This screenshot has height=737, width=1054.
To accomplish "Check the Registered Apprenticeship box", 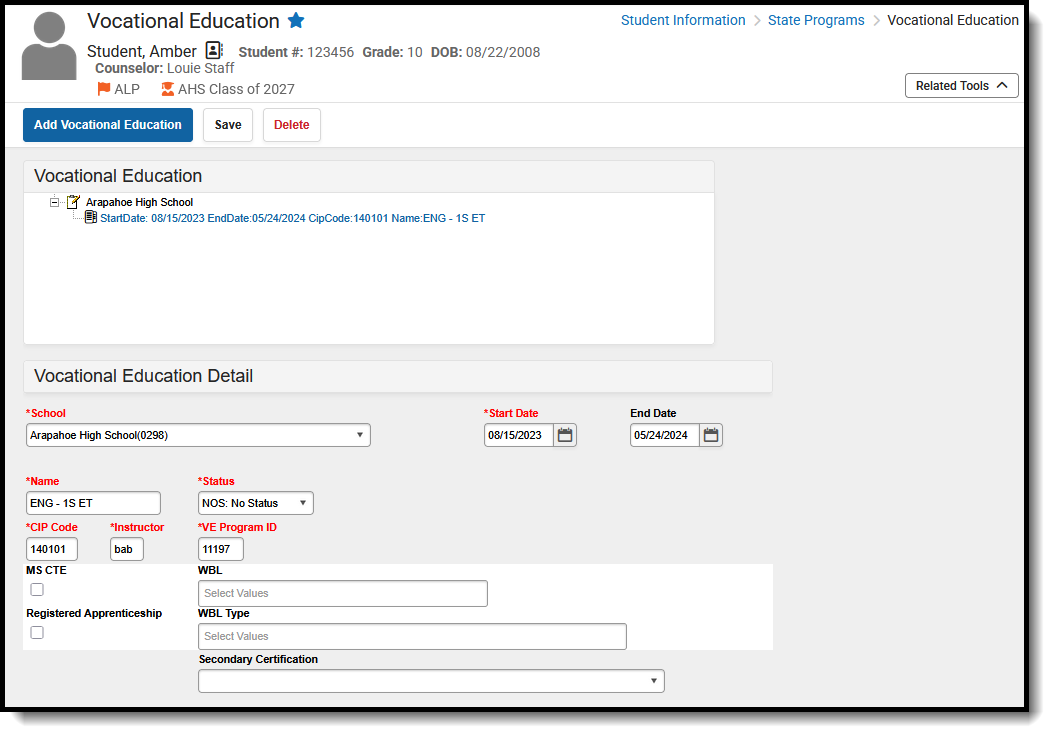I will (x=37, y=632).
